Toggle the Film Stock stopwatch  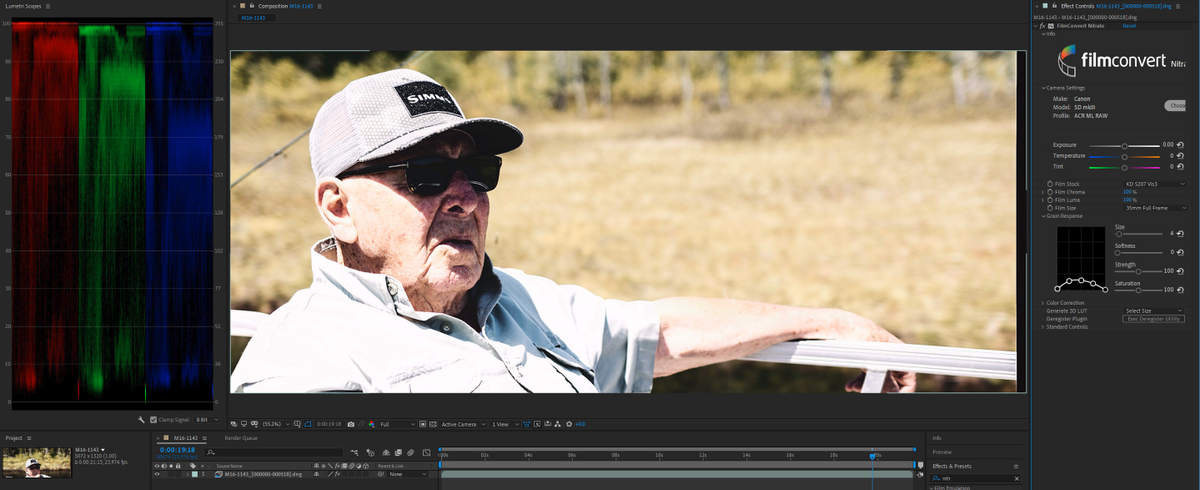(x=1050, y=184)
